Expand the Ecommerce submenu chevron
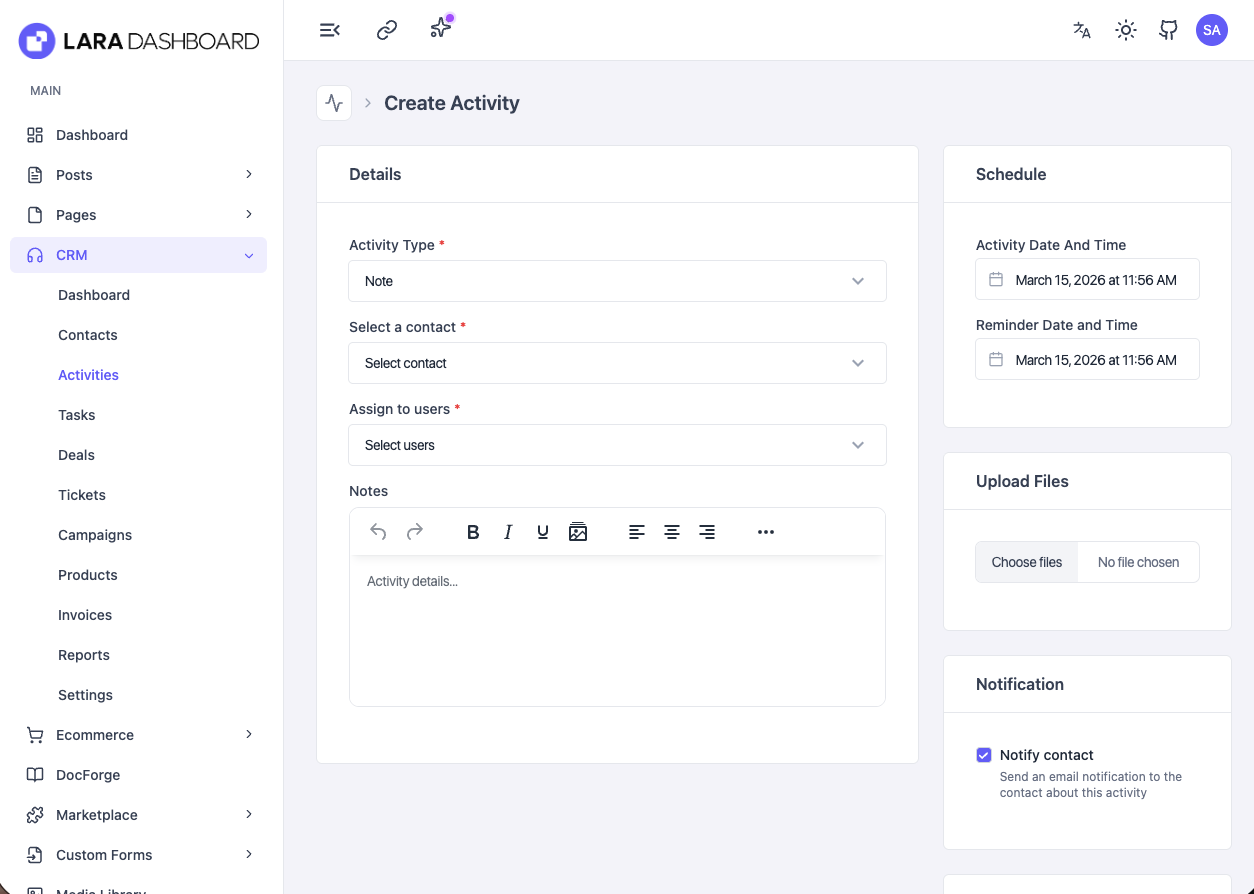1254x894 pixels. pos(249,734)
